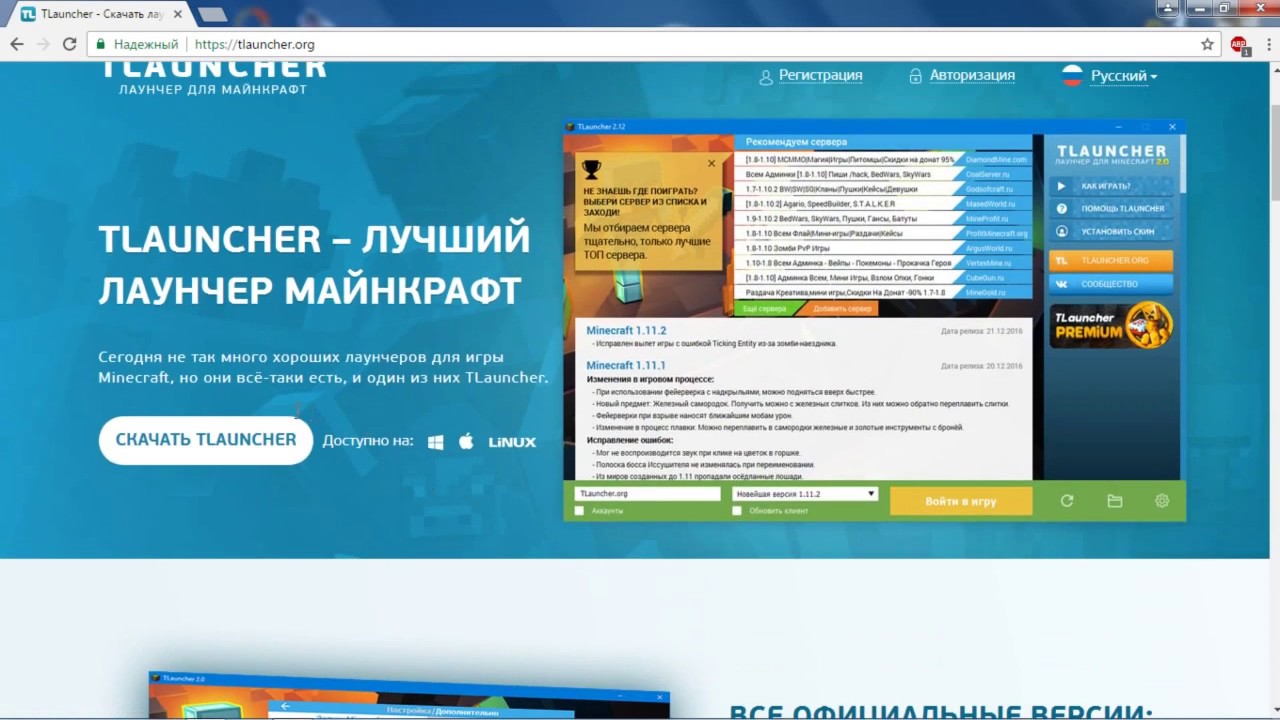Open the Русский language dropdown

pyautogui.click(x=1123, y=76)
